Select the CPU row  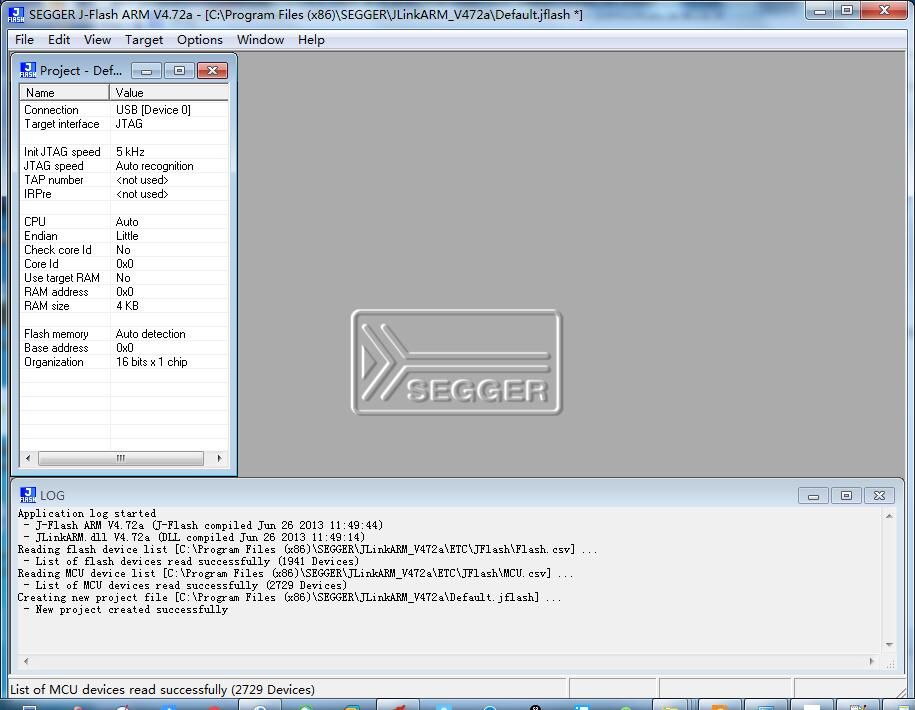[124, 222]
